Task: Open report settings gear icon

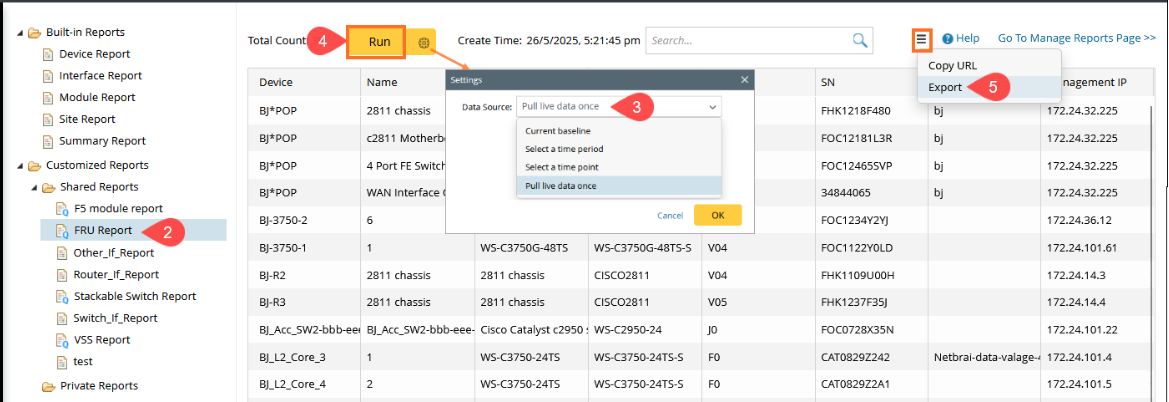Action: (423, 43)
